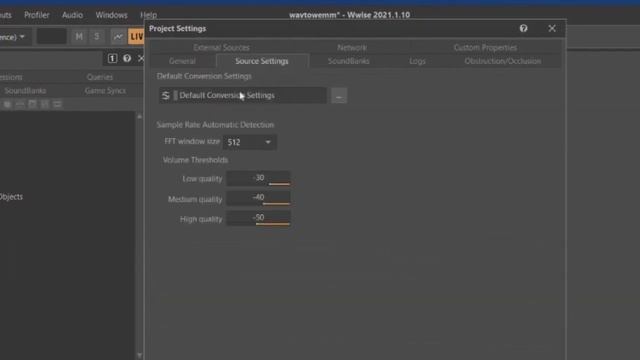Click the last list-style icon in the explorer toolbar

coord(57,104)
